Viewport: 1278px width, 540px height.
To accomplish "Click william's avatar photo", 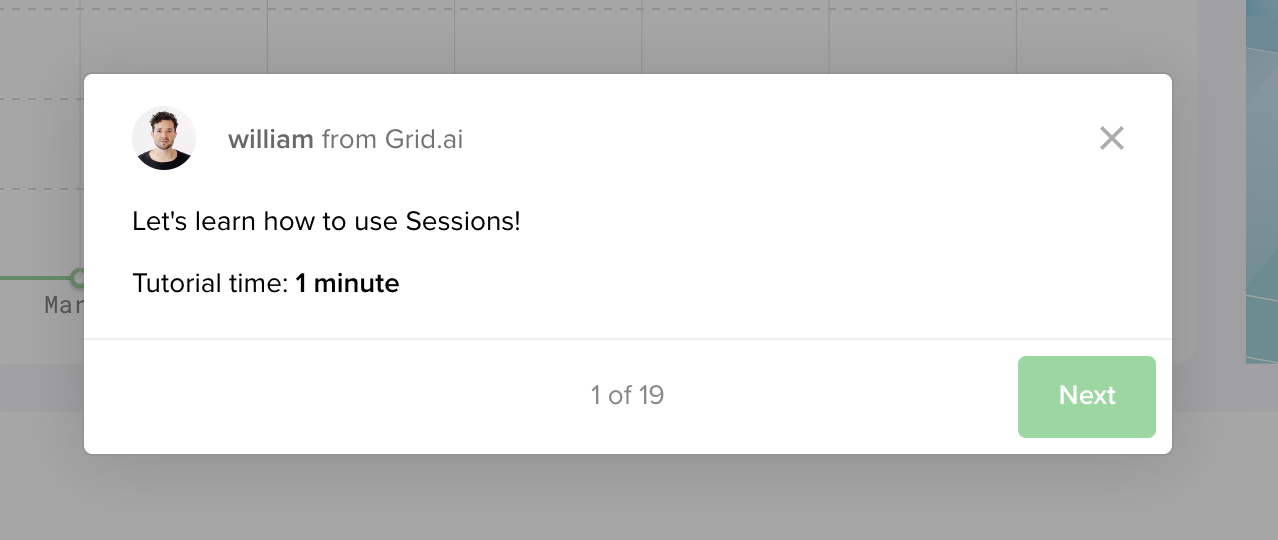I will [164, 138].
